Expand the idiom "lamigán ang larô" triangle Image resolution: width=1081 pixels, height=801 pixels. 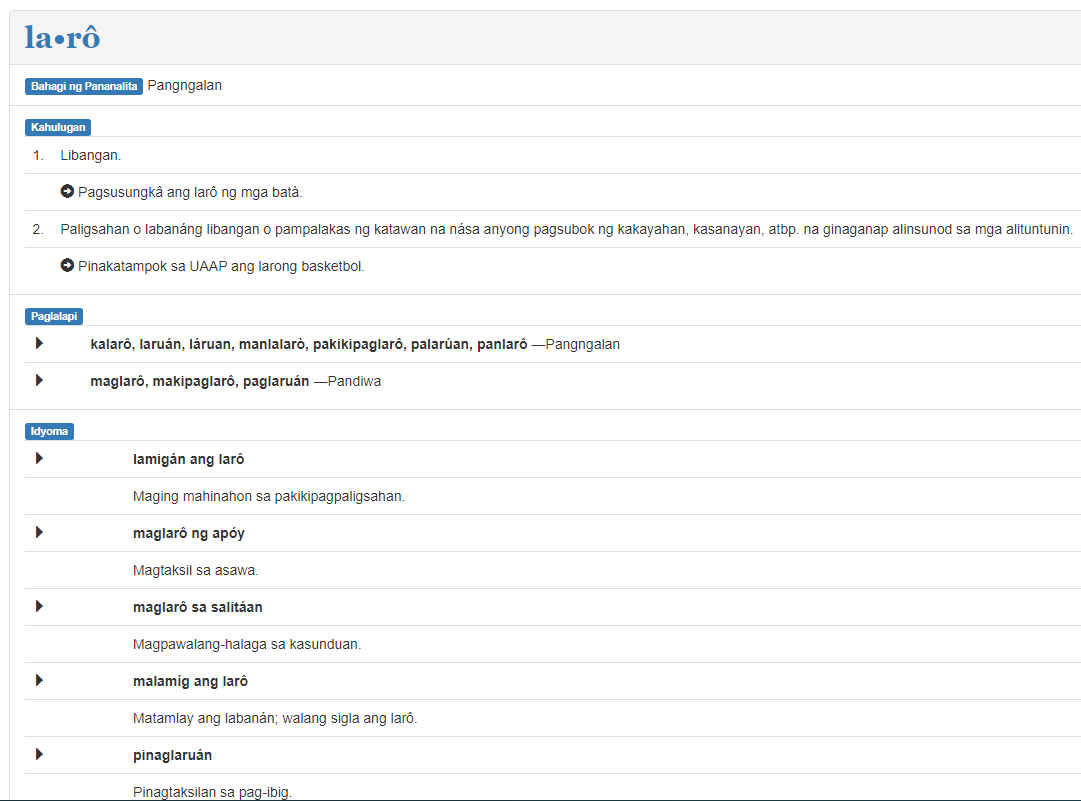click(40, 459)
